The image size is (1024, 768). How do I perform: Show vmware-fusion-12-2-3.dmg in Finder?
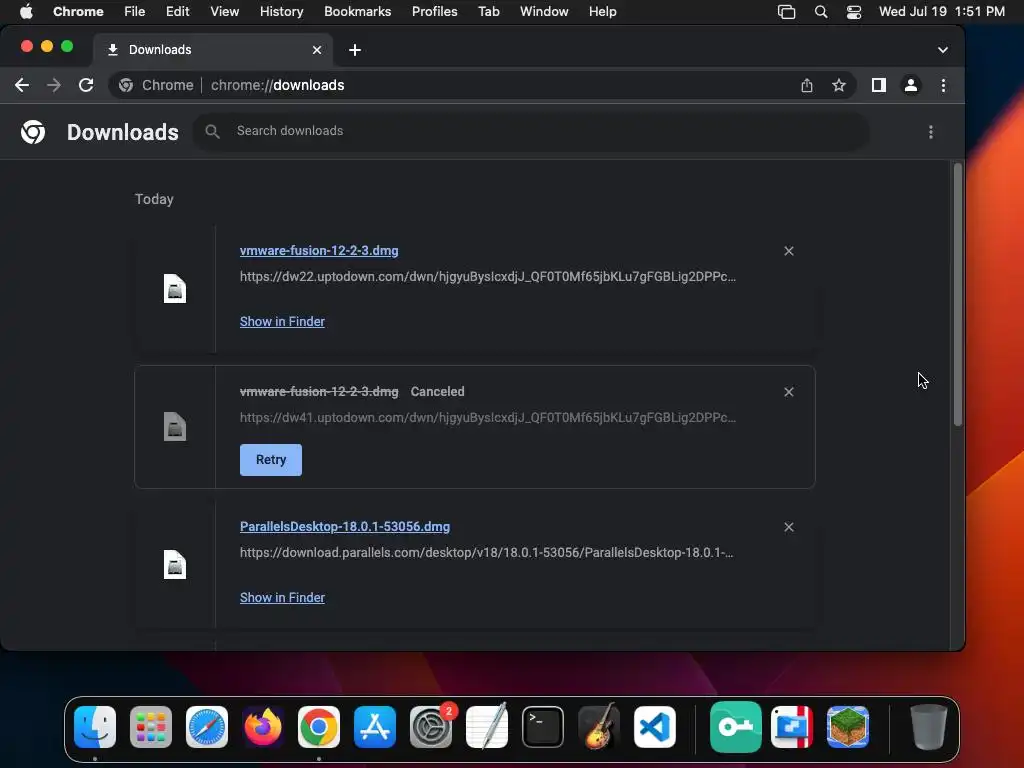pos(282,321)
